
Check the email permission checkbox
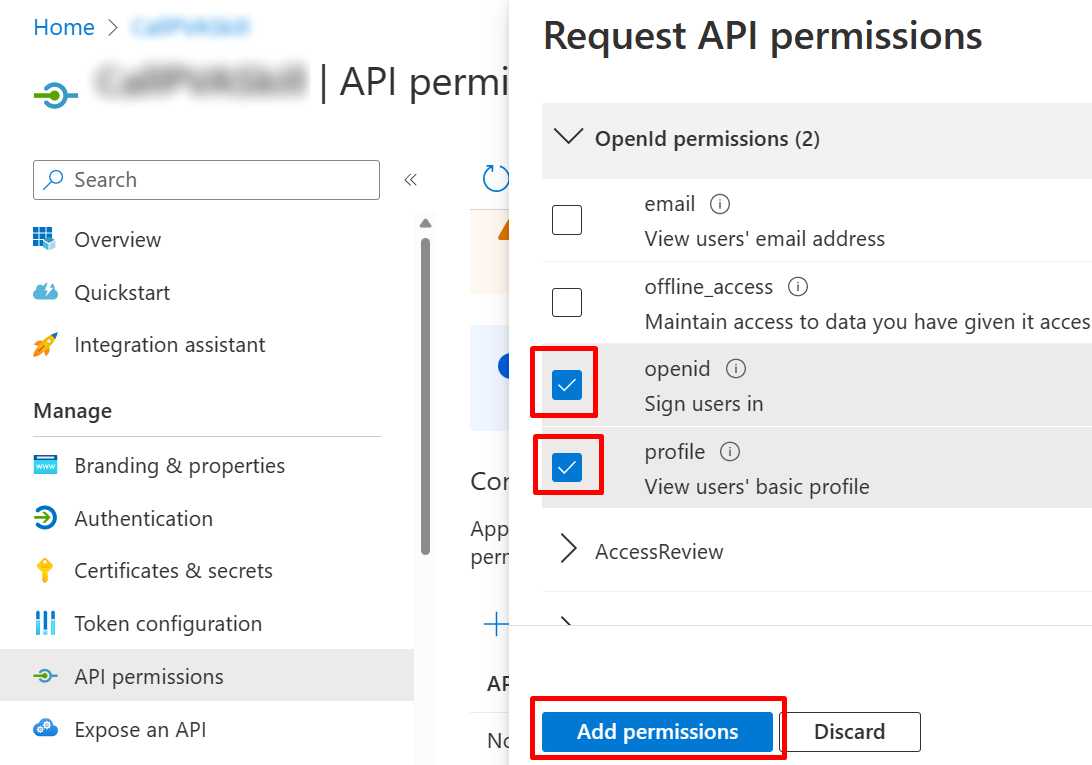coord(566,219)
